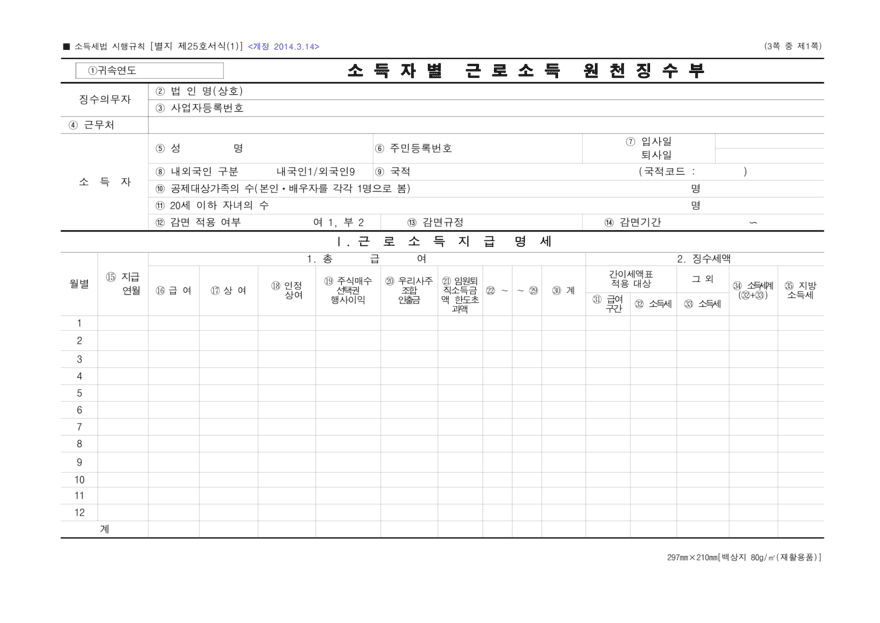Viewport: 880px width, 623px height.
Task: Click month row 4
Action: tap(442, 376)
